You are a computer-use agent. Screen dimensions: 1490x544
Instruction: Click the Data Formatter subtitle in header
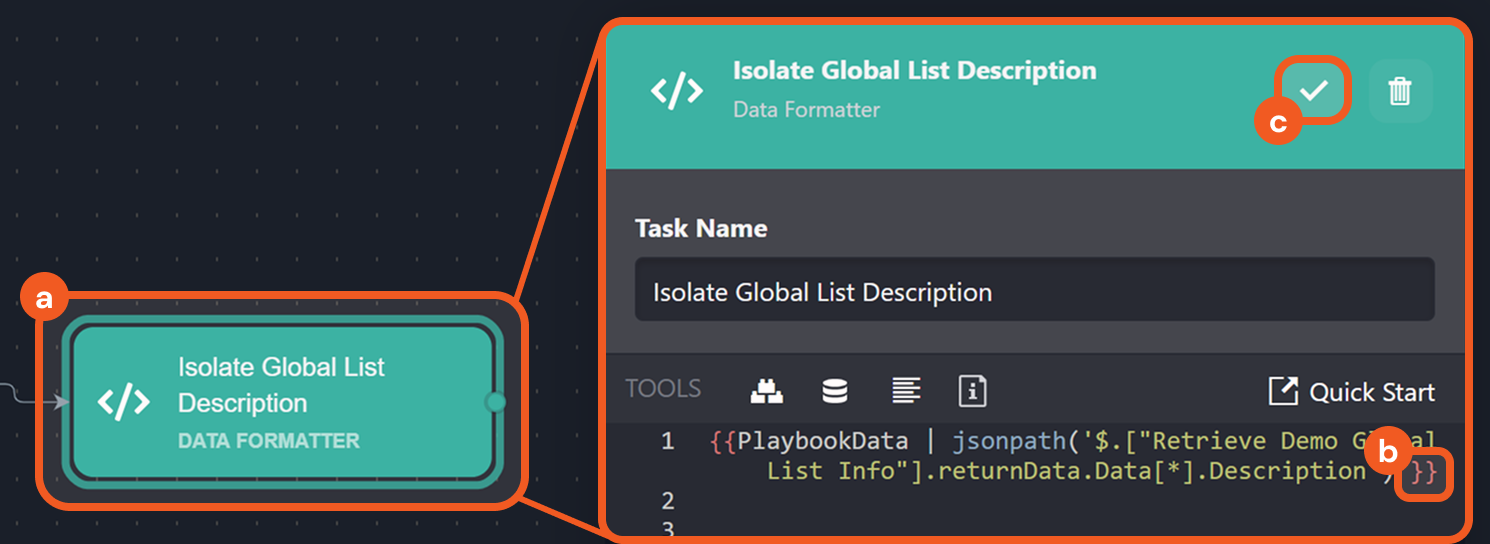[x=806, y=109]
